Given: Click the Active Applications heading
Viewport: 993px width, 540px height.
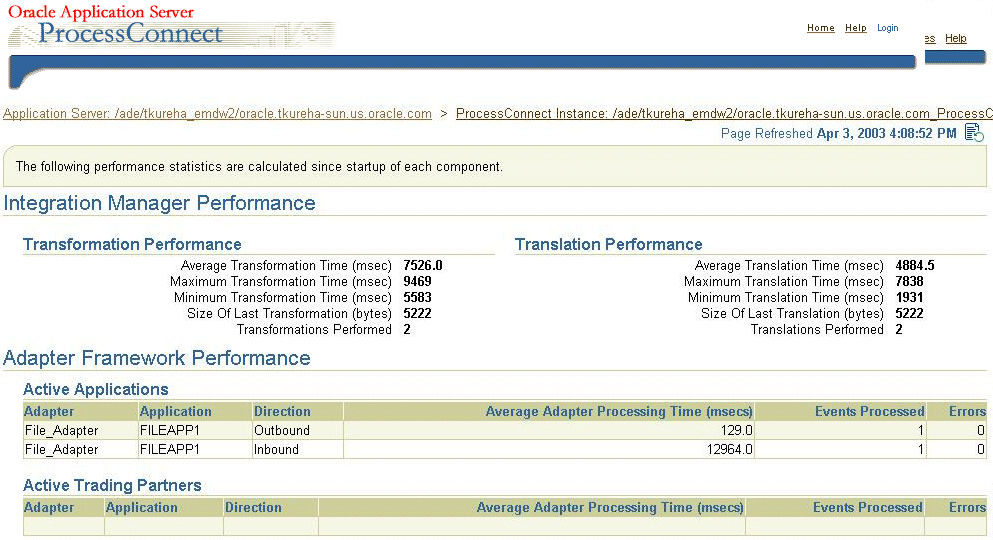Looking at the screenshot, I should (x=96, y=389).
